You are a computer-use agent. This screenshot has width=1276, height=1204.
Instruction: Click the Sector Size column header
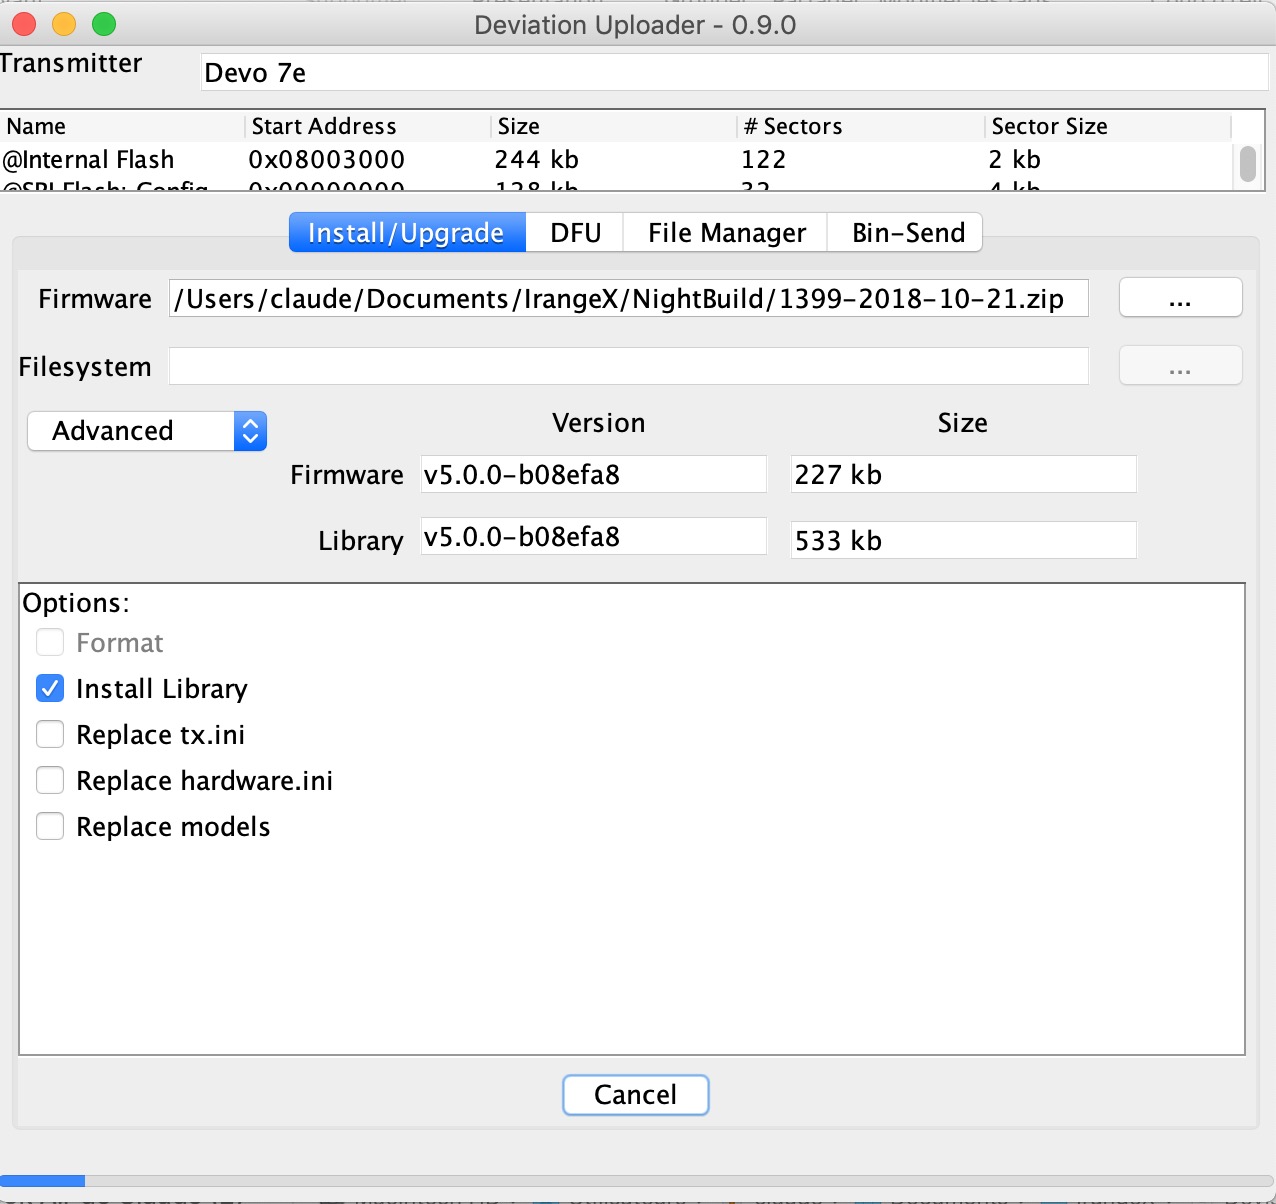pos(1108,126)
